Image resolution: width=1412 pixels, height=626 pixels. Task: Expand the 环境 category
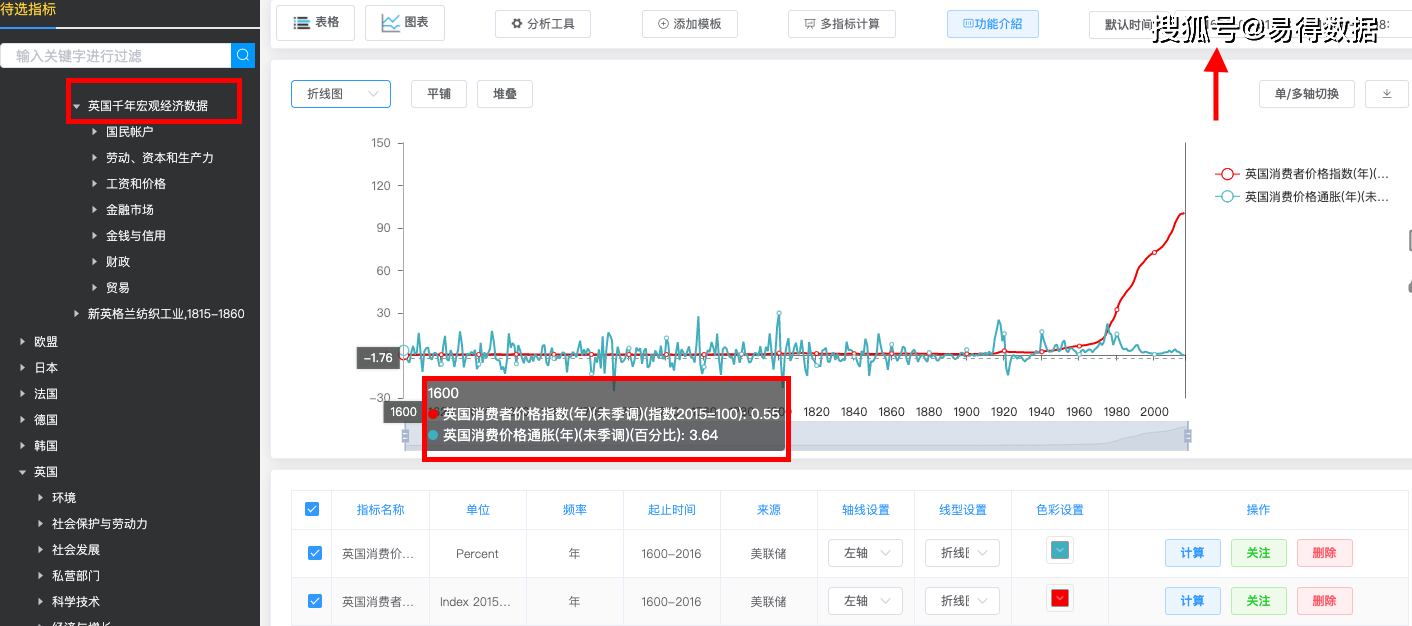coord(40,497)
